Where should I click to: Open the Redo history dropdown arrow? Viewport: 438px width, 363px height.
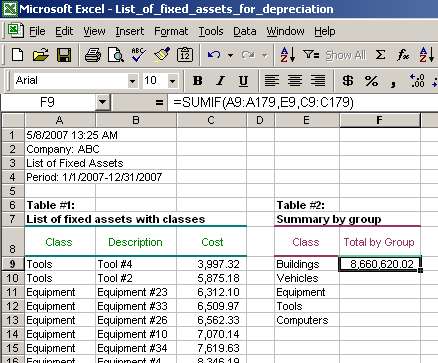coord(265,55)
